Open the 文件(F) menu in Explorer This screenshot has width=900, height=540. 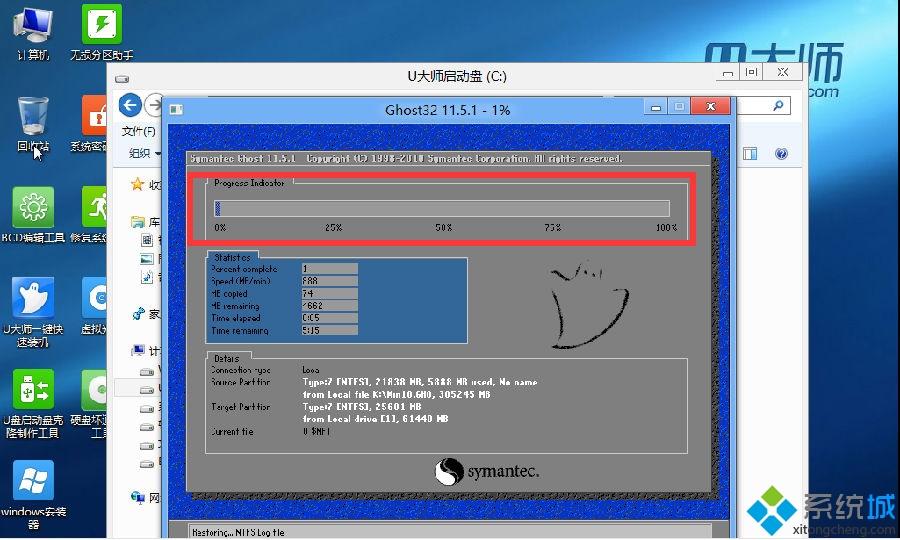point(138,131)
